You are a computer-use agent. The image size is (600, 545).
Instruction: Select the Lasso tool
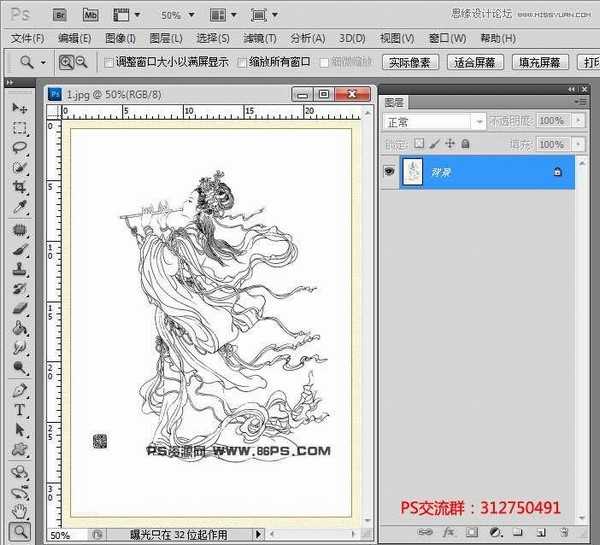[x=20, y=148]
